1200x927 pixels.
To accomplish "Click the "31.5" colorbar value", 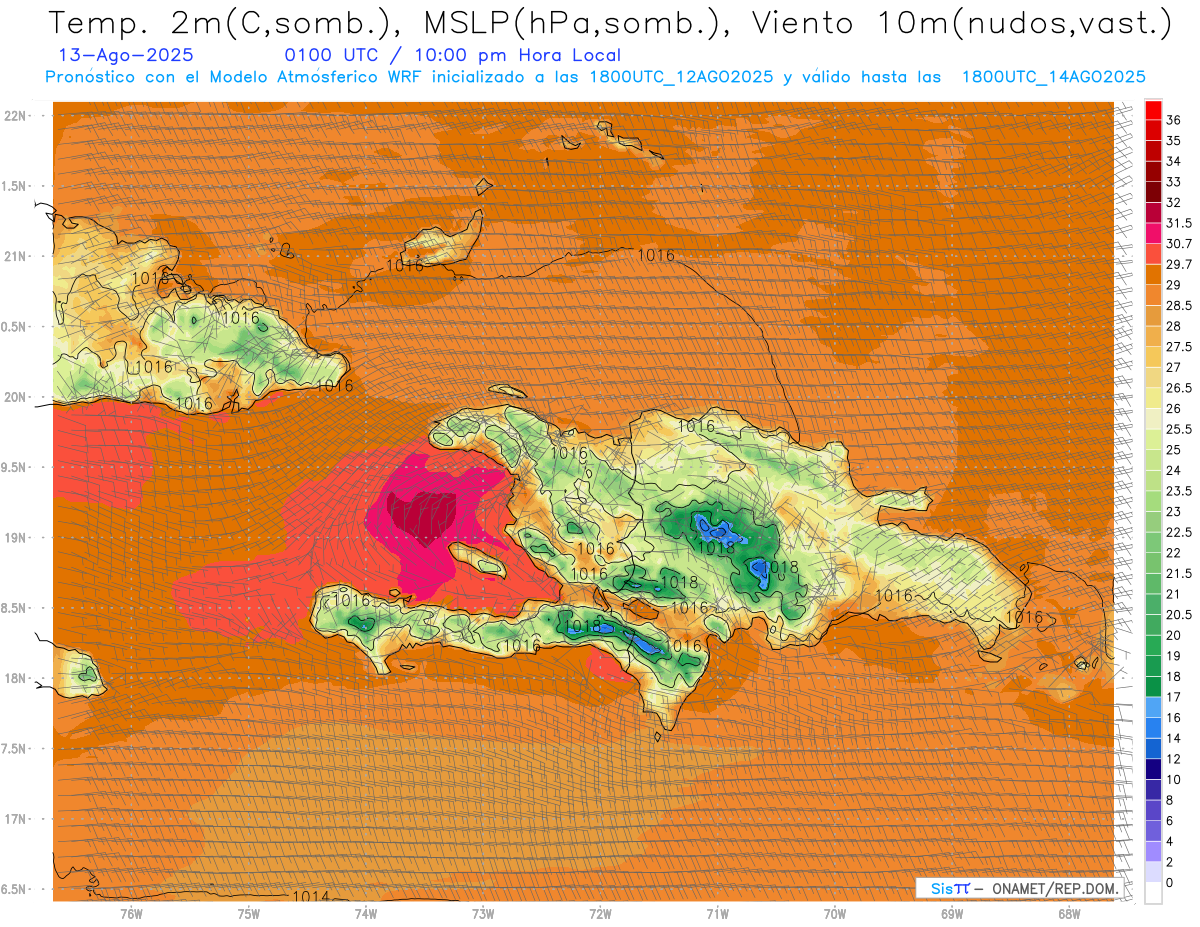I will pos(1179,223).
